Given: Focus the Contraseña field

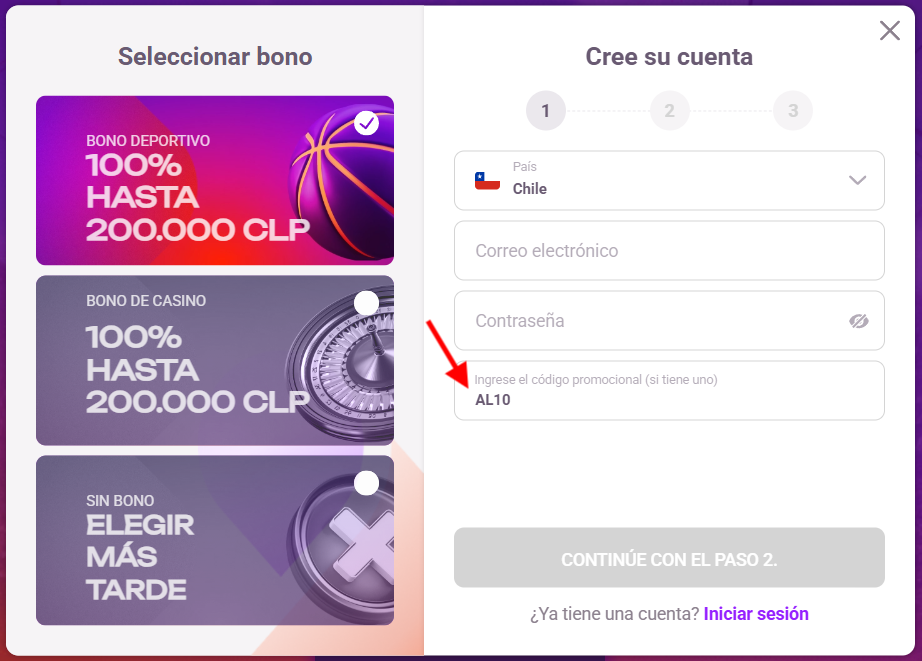Looking at the screenshot, I should click(x=669, y=321).
